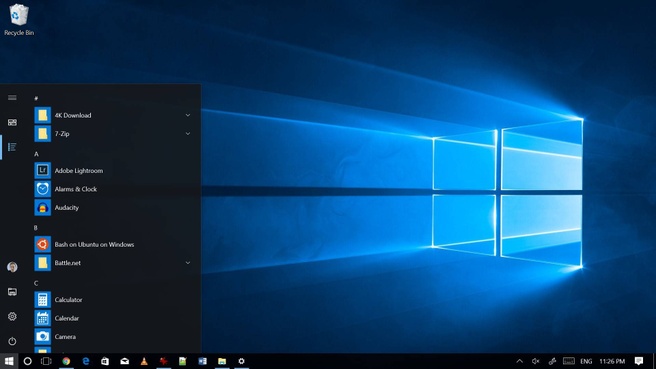Click the Power button in Start menu
The width and height of the screenshot is (656, 369).
[12, 341]
